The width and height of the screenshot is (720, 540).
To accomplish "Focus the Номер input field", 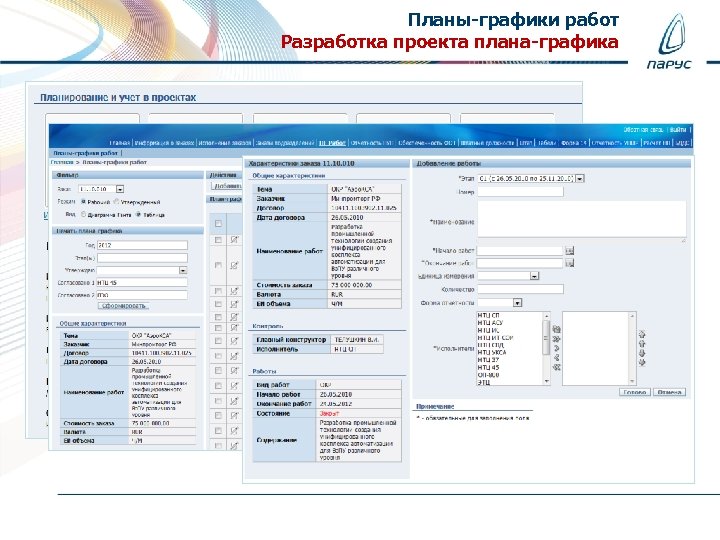I will (x=520, y=191).
